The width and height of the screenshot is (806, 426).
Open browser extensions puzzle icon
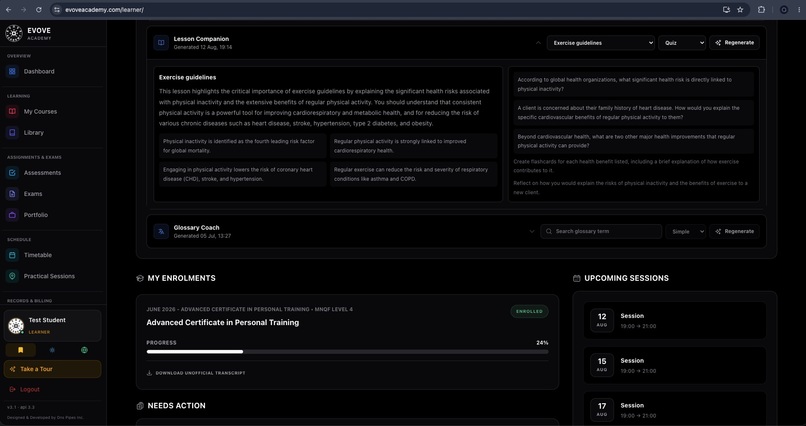pos(761,10)
